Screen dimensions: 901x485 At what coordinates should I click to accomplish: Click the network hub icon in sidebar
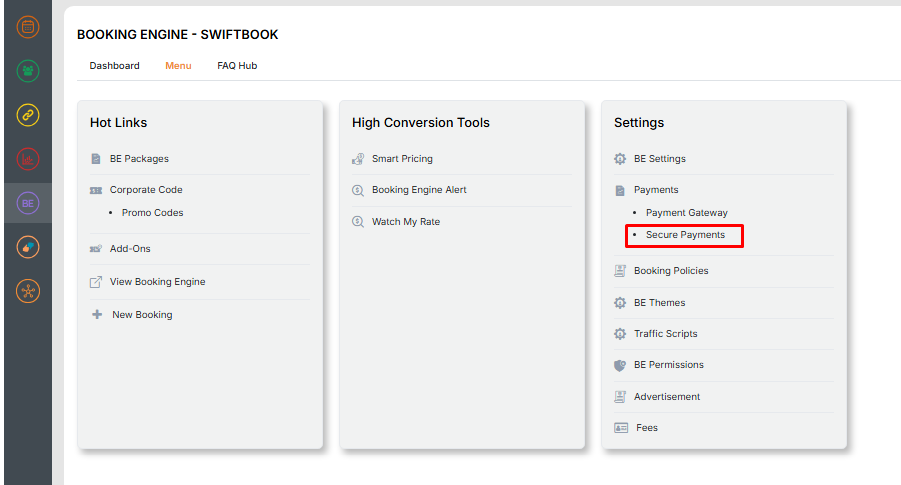(28, 291)
